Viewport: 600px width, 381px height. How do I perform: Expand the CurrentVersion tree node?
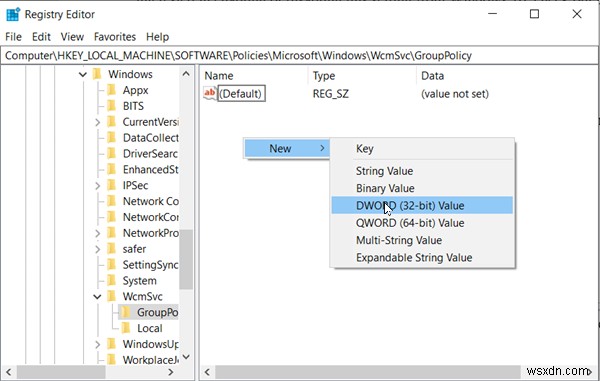pos(97,122)
